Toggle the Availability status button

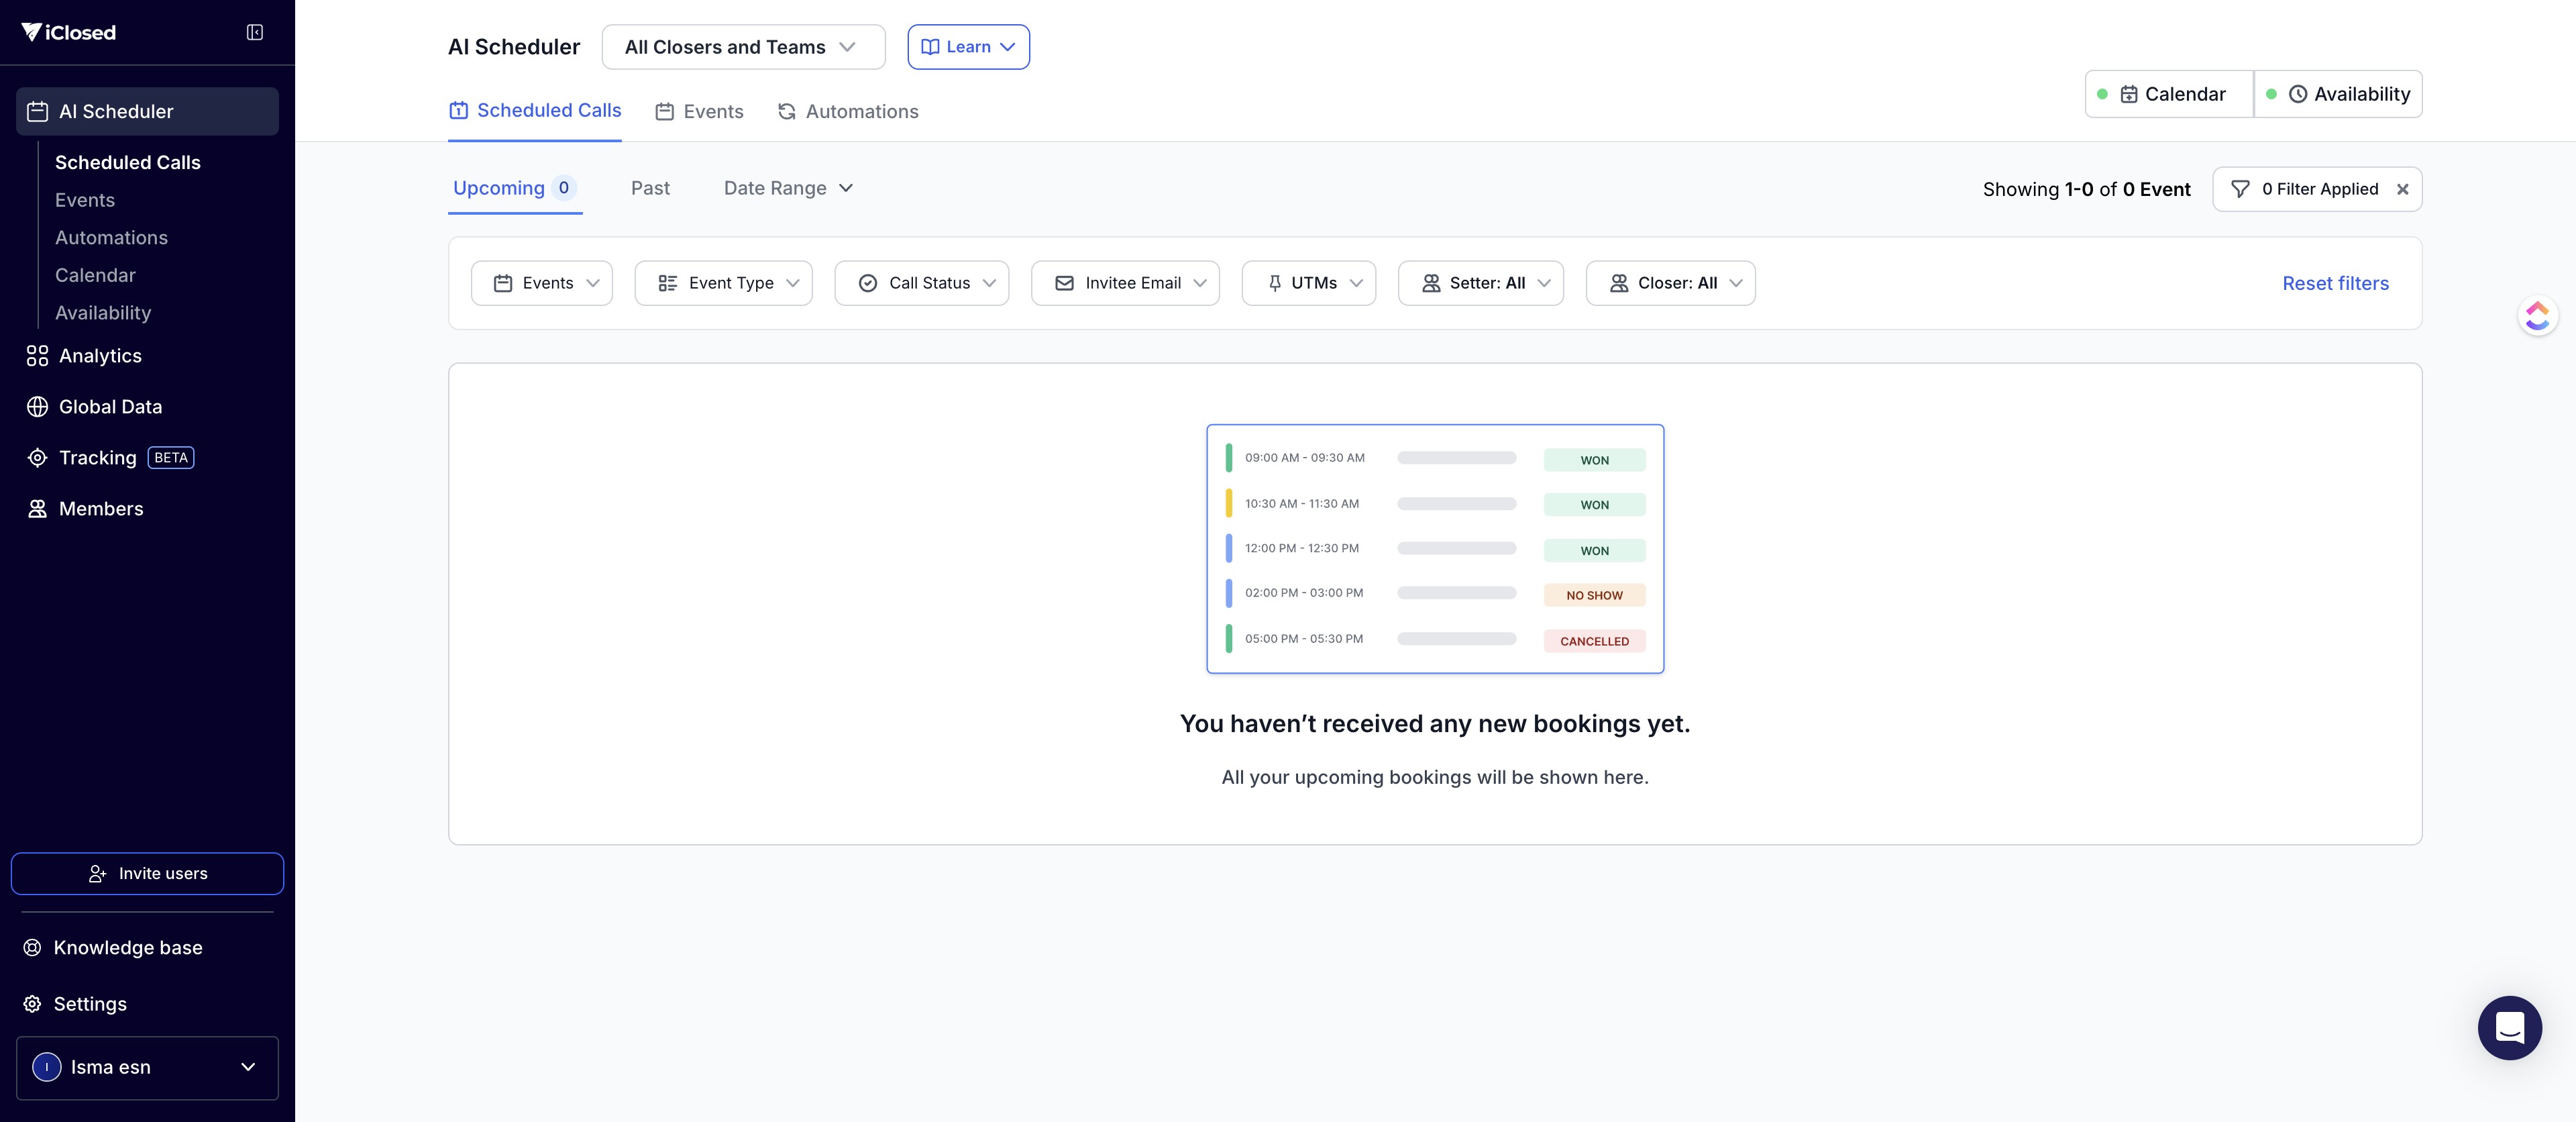[x=2339, y=94]
